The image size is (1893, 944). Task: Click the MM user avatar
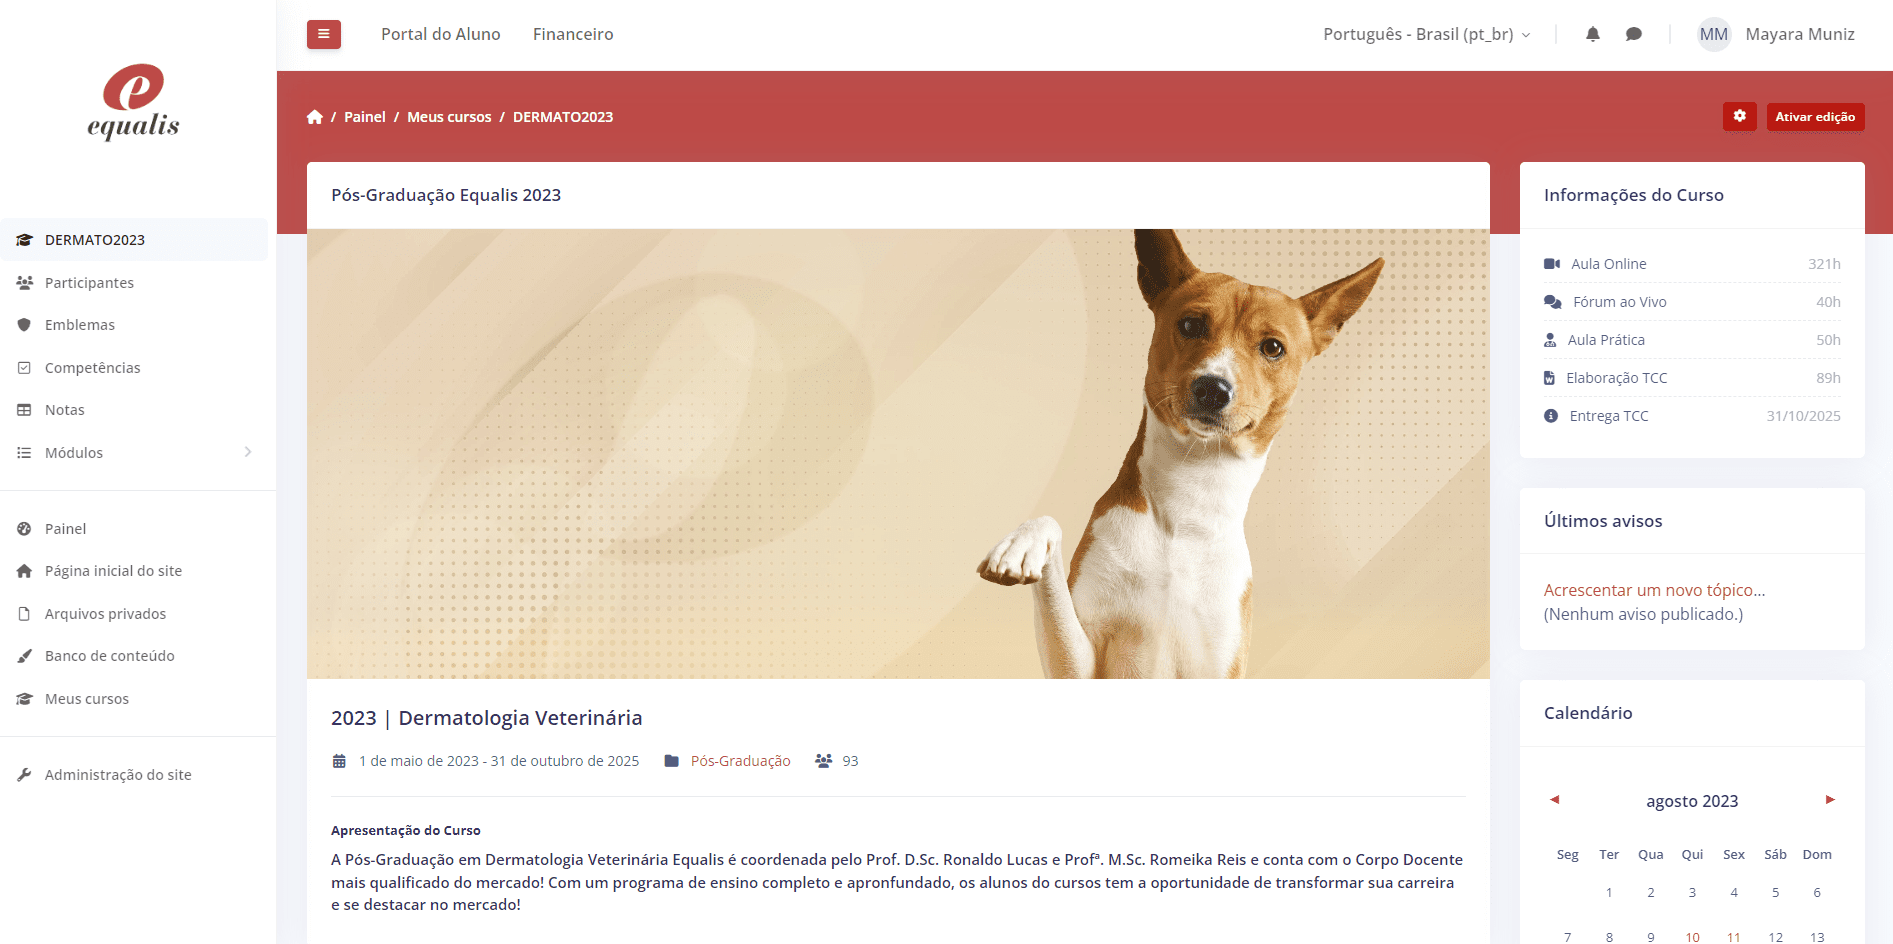point(1713,34)
